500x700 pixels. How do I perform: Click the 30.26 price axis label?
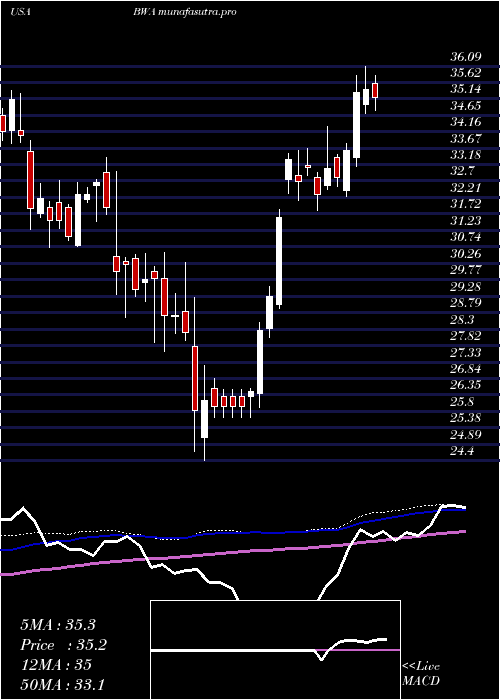(x=465, y=254)
